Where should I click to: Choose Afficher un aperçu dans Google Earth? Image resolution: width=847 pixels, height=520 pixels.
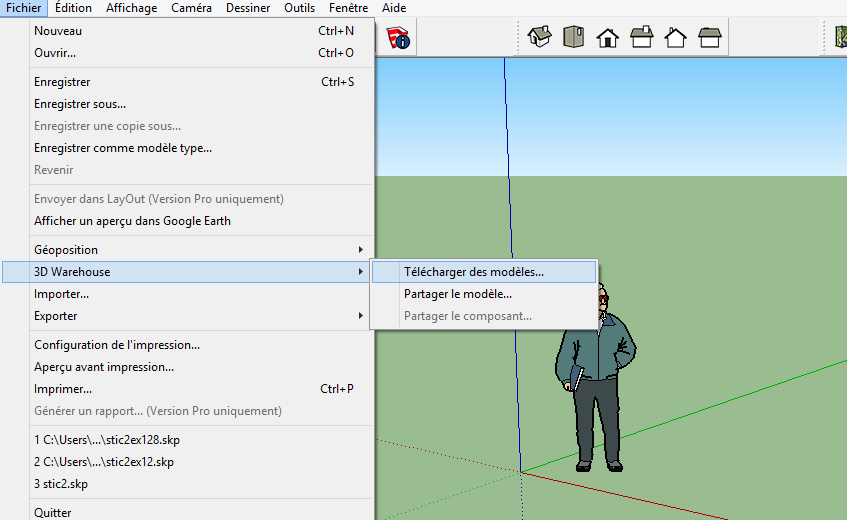click(188, 221)
